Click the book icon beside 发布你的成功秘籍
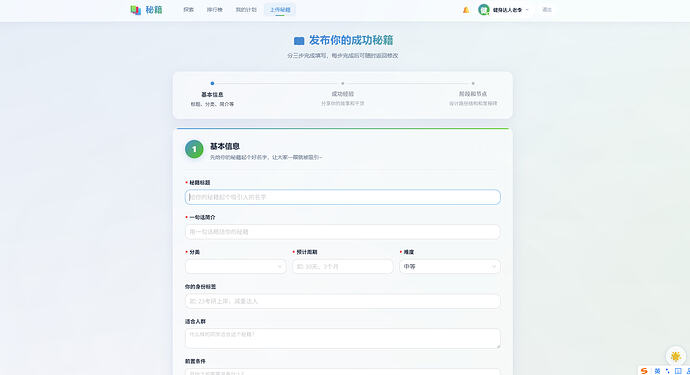 [x=299, y=41]
